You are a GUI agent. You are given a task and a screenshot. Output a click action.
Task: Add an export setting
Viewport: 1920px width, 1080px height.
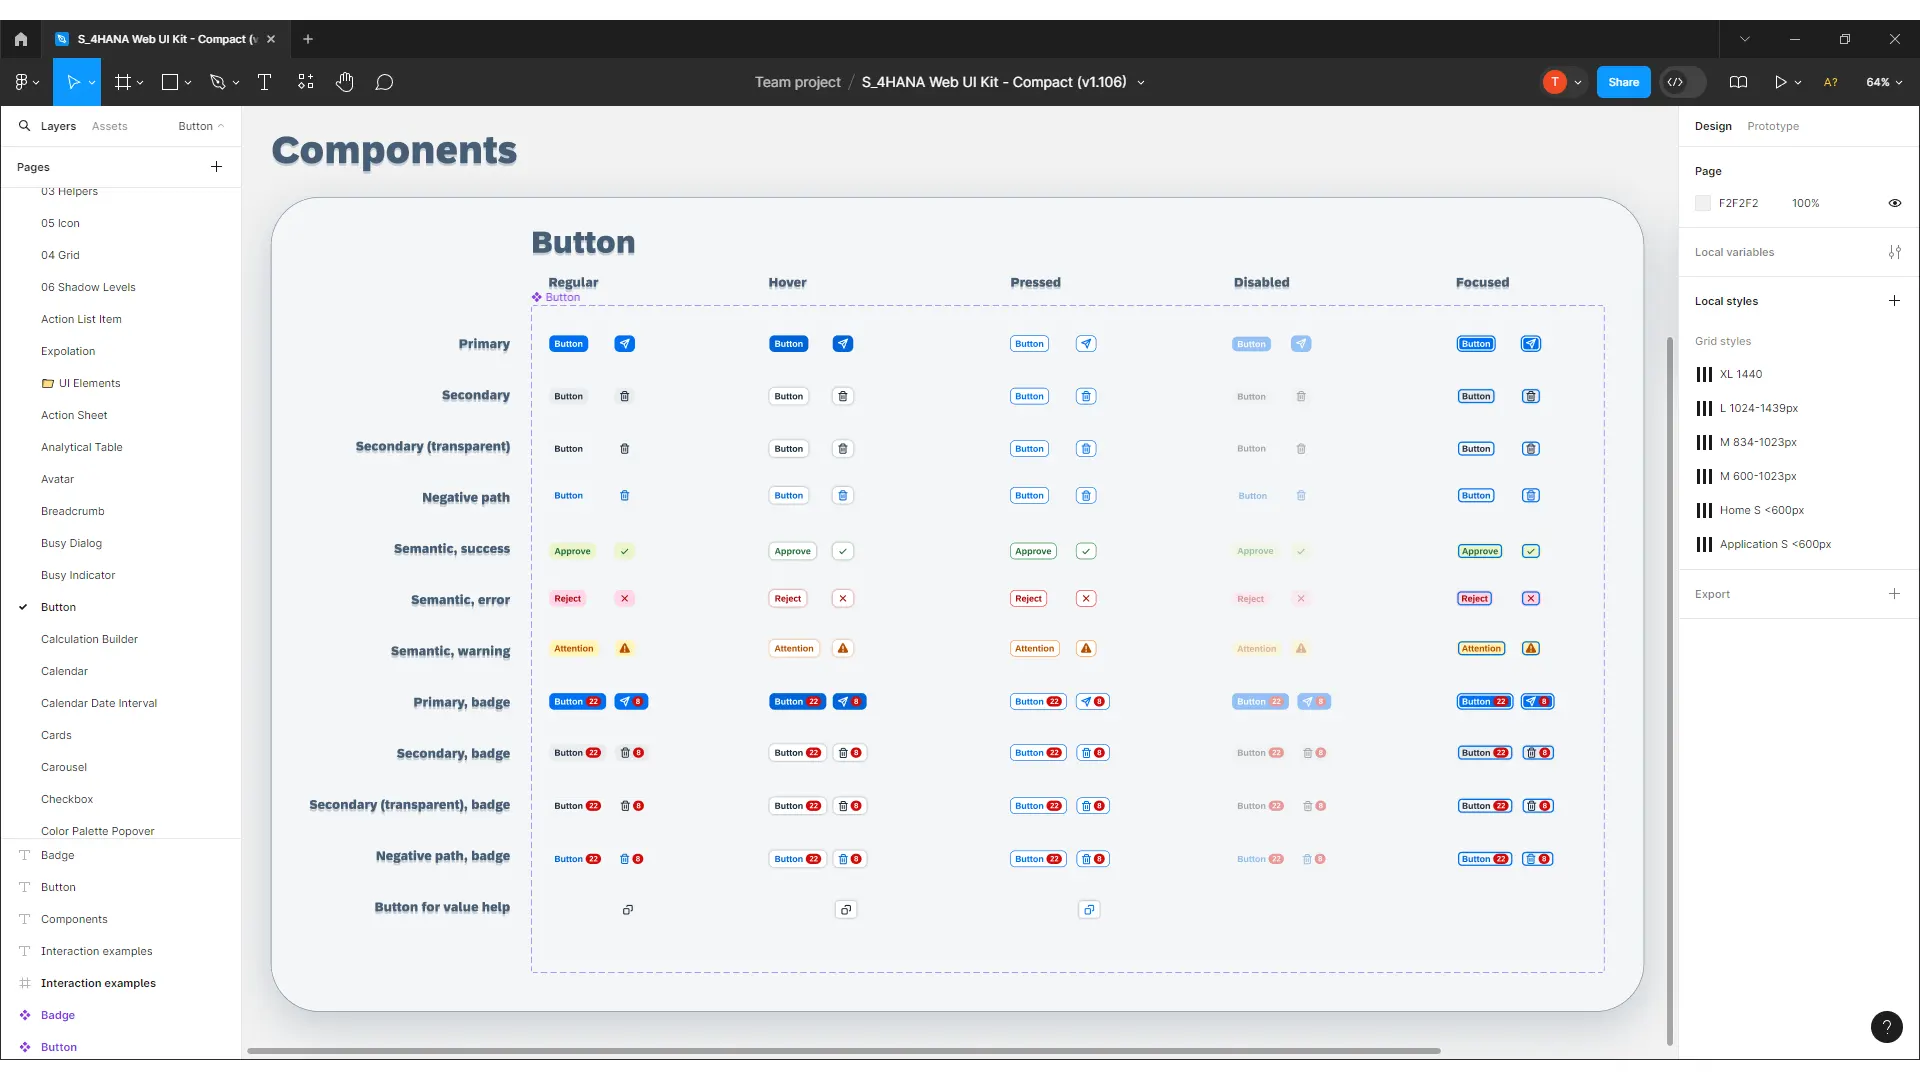1894,594
